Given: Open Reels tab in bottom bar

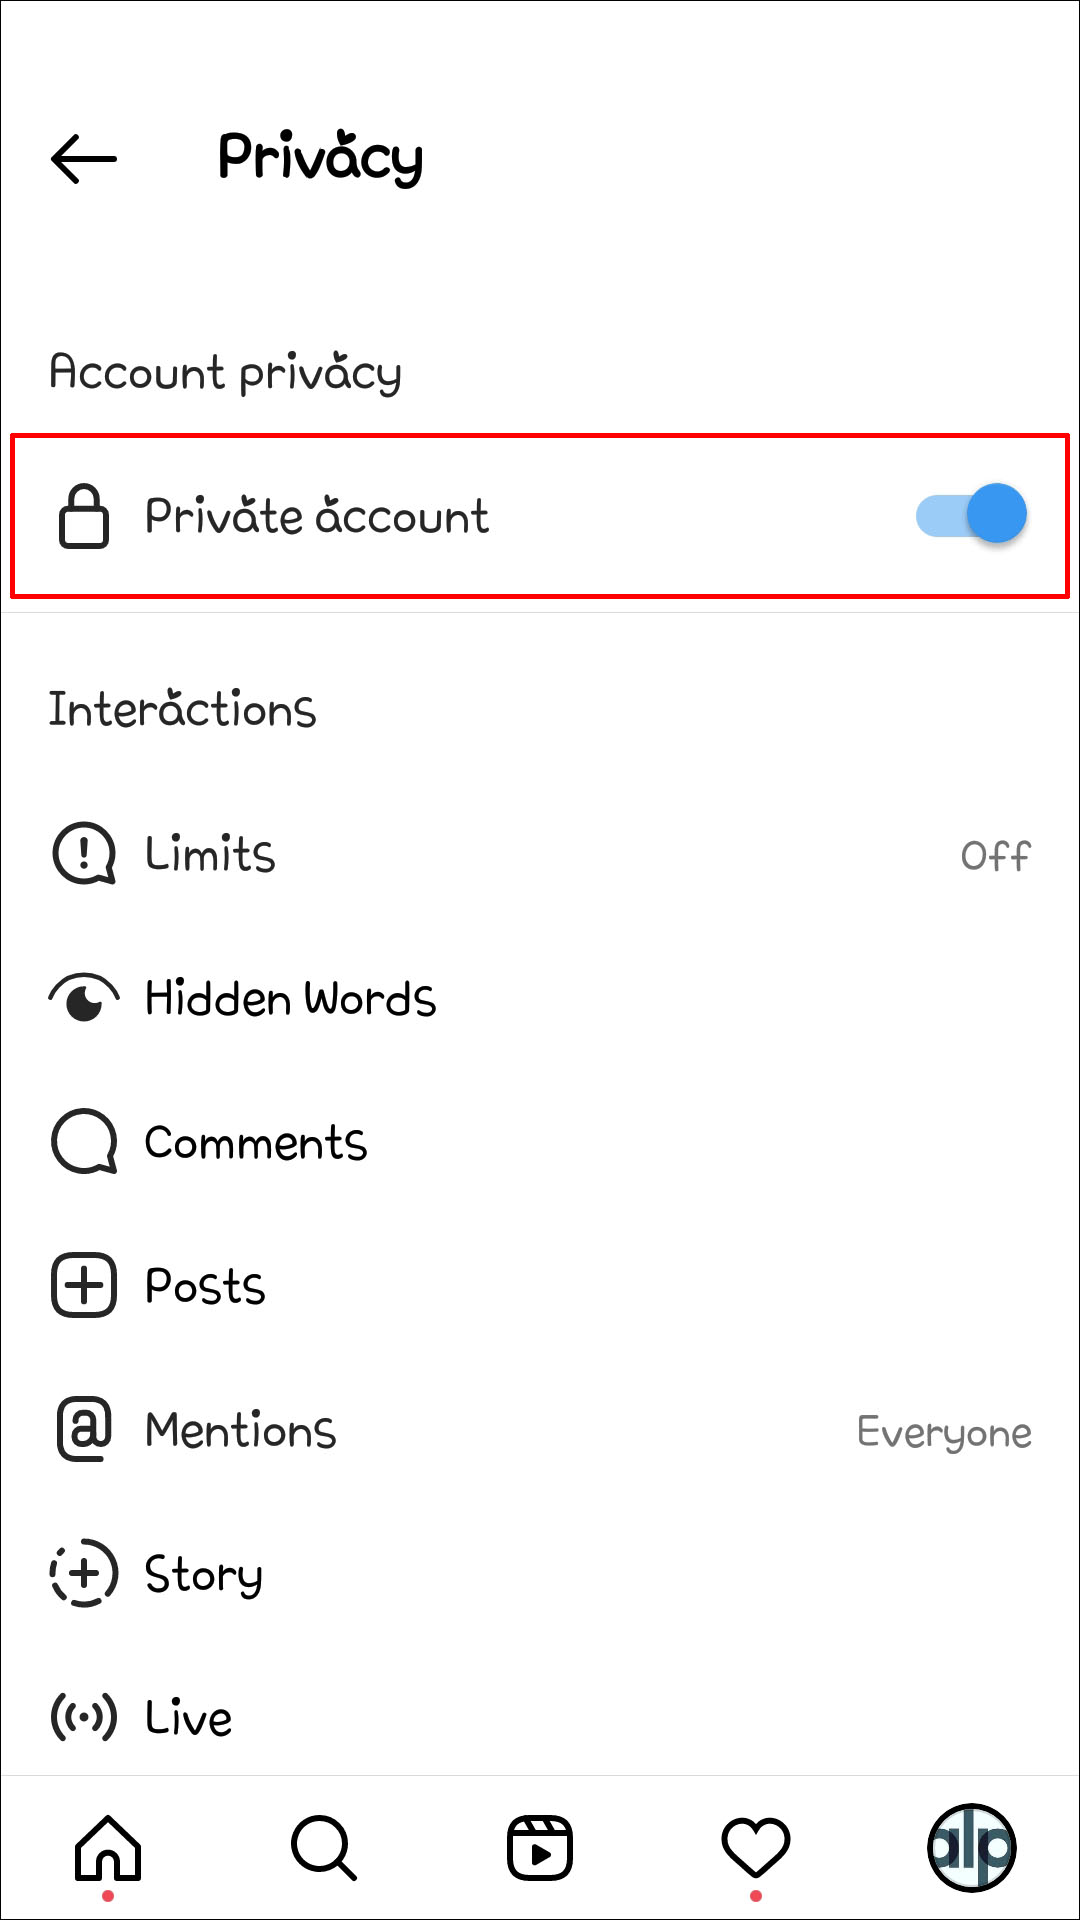Looking at the screenshot, I should click(x=540, y=1848).
